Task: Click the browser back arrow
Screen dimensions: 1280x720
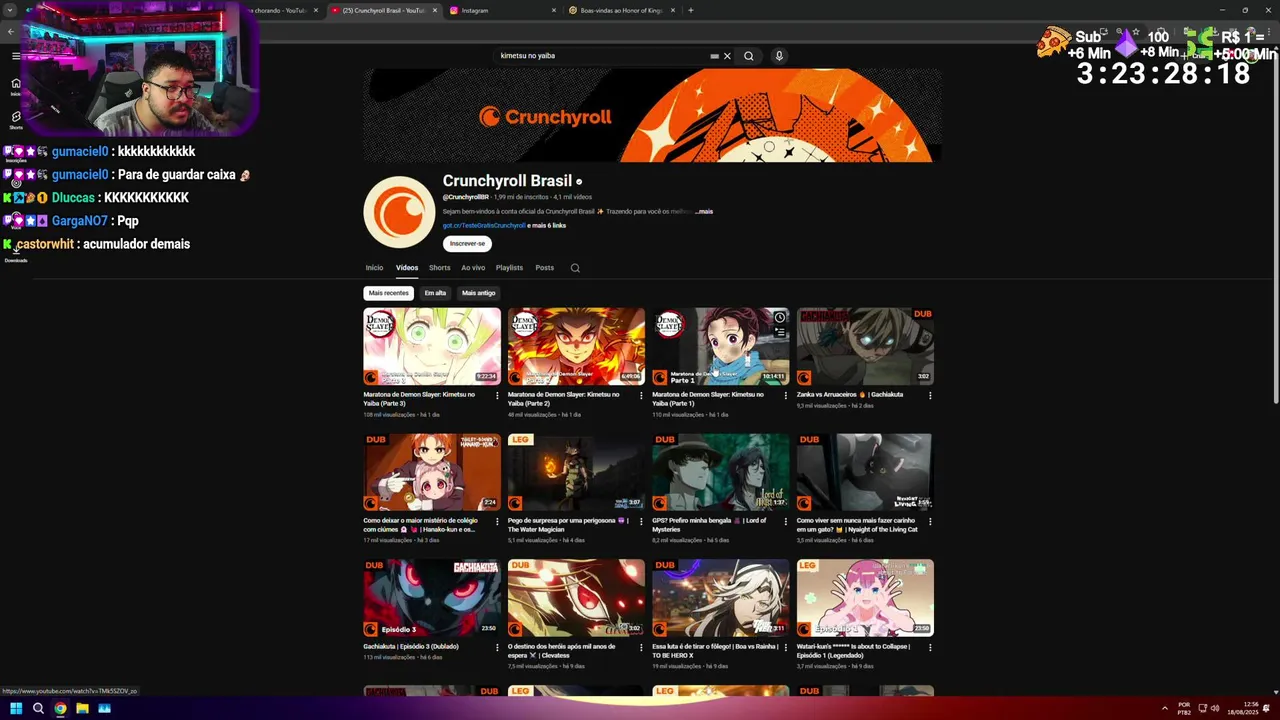Action: (11, 32)
